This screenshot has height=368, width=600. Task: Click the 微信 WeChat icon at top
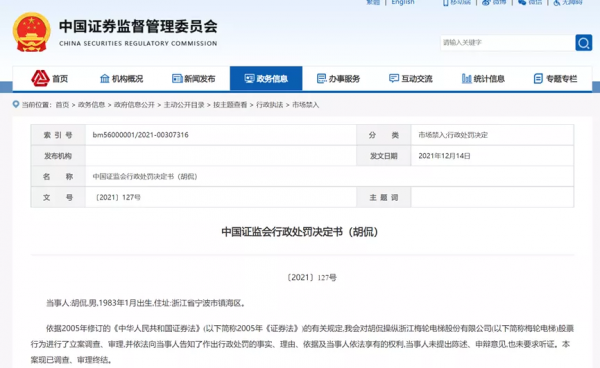point(522,2)
